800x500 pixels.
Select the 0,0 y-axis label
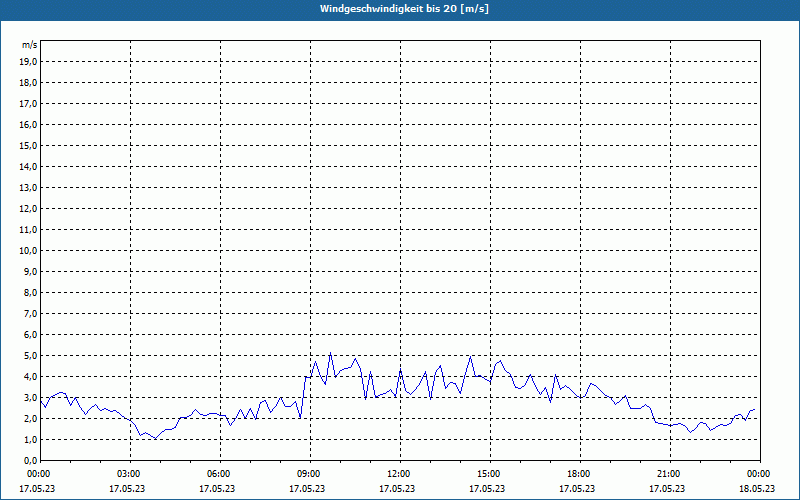click(30, 460)
